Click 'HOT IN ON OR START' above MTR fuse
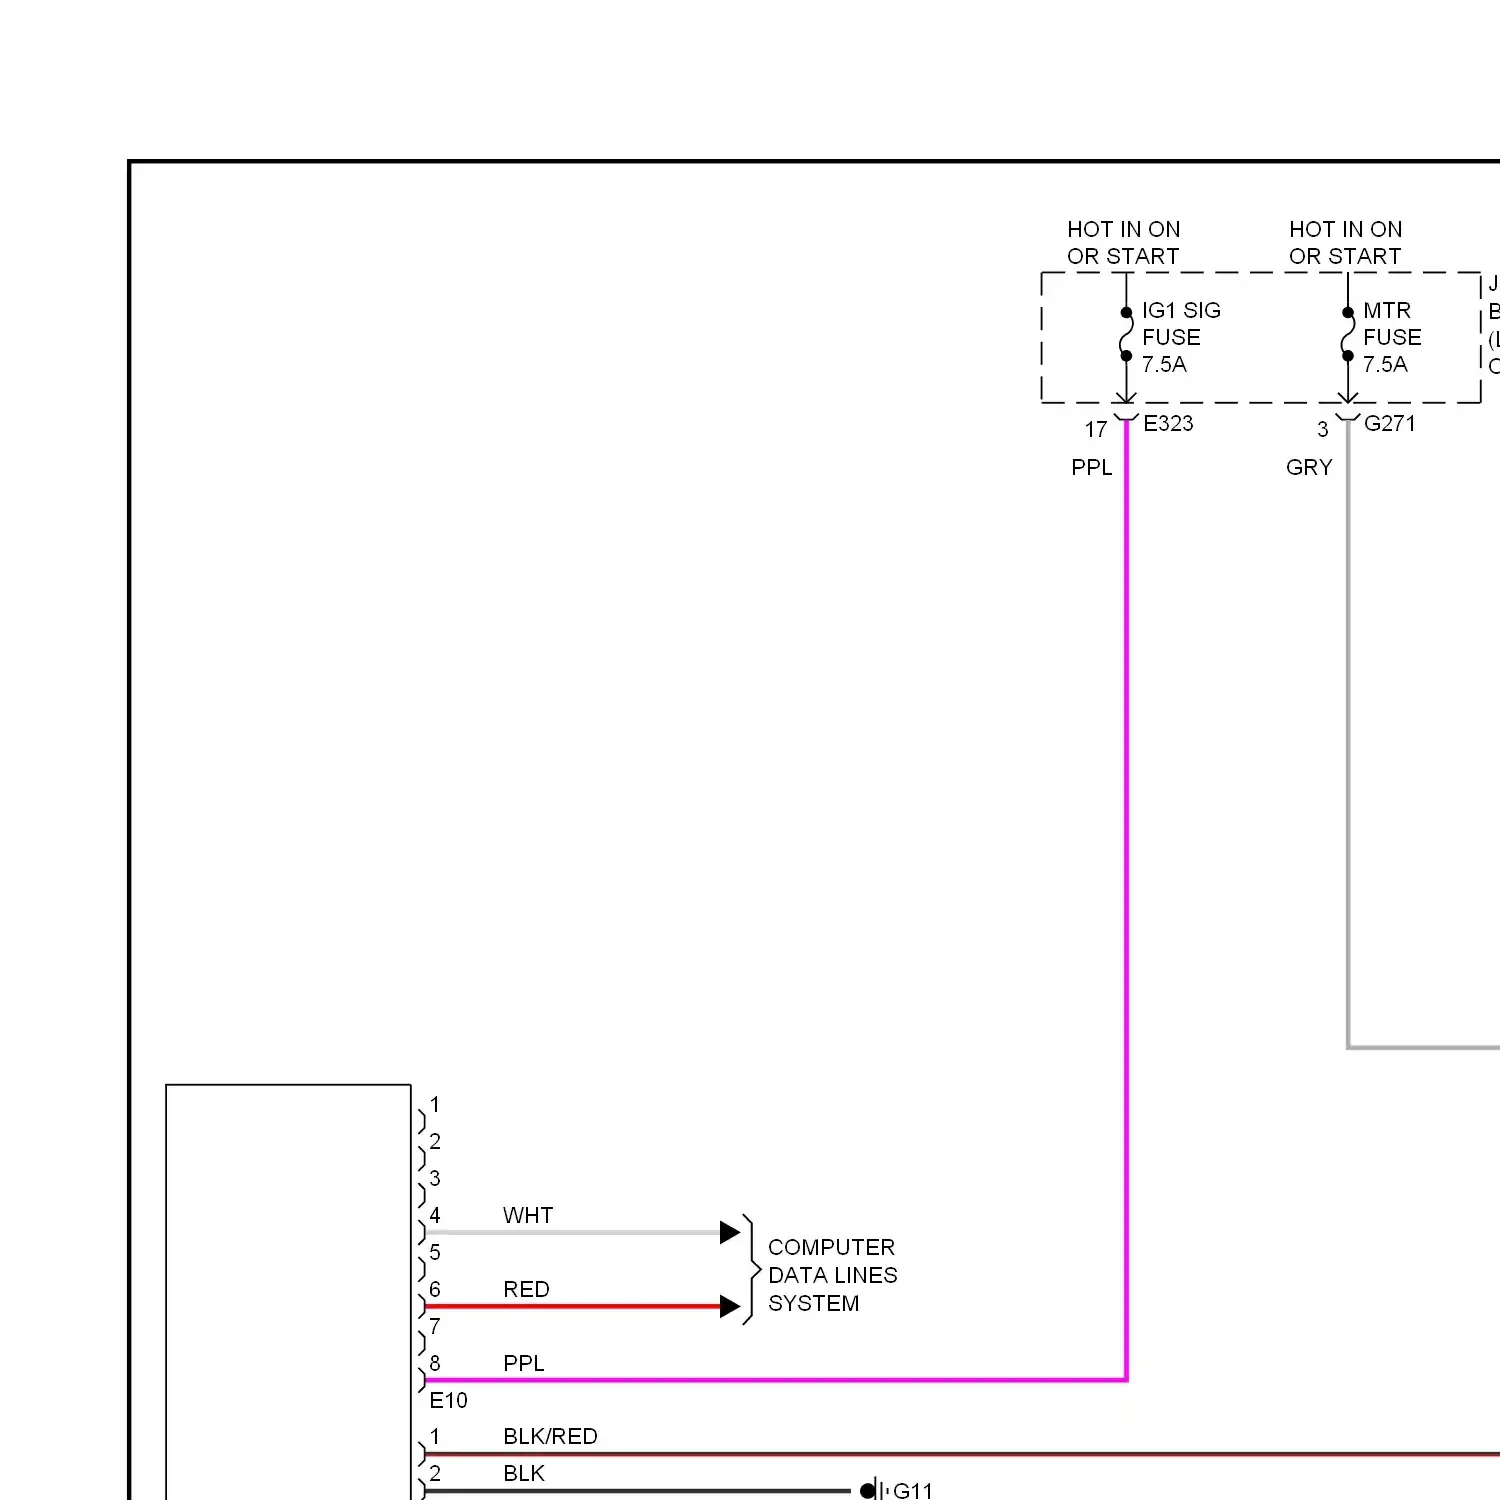Viewport: 1500px width, 1500px height. [x=1345, y=243]
